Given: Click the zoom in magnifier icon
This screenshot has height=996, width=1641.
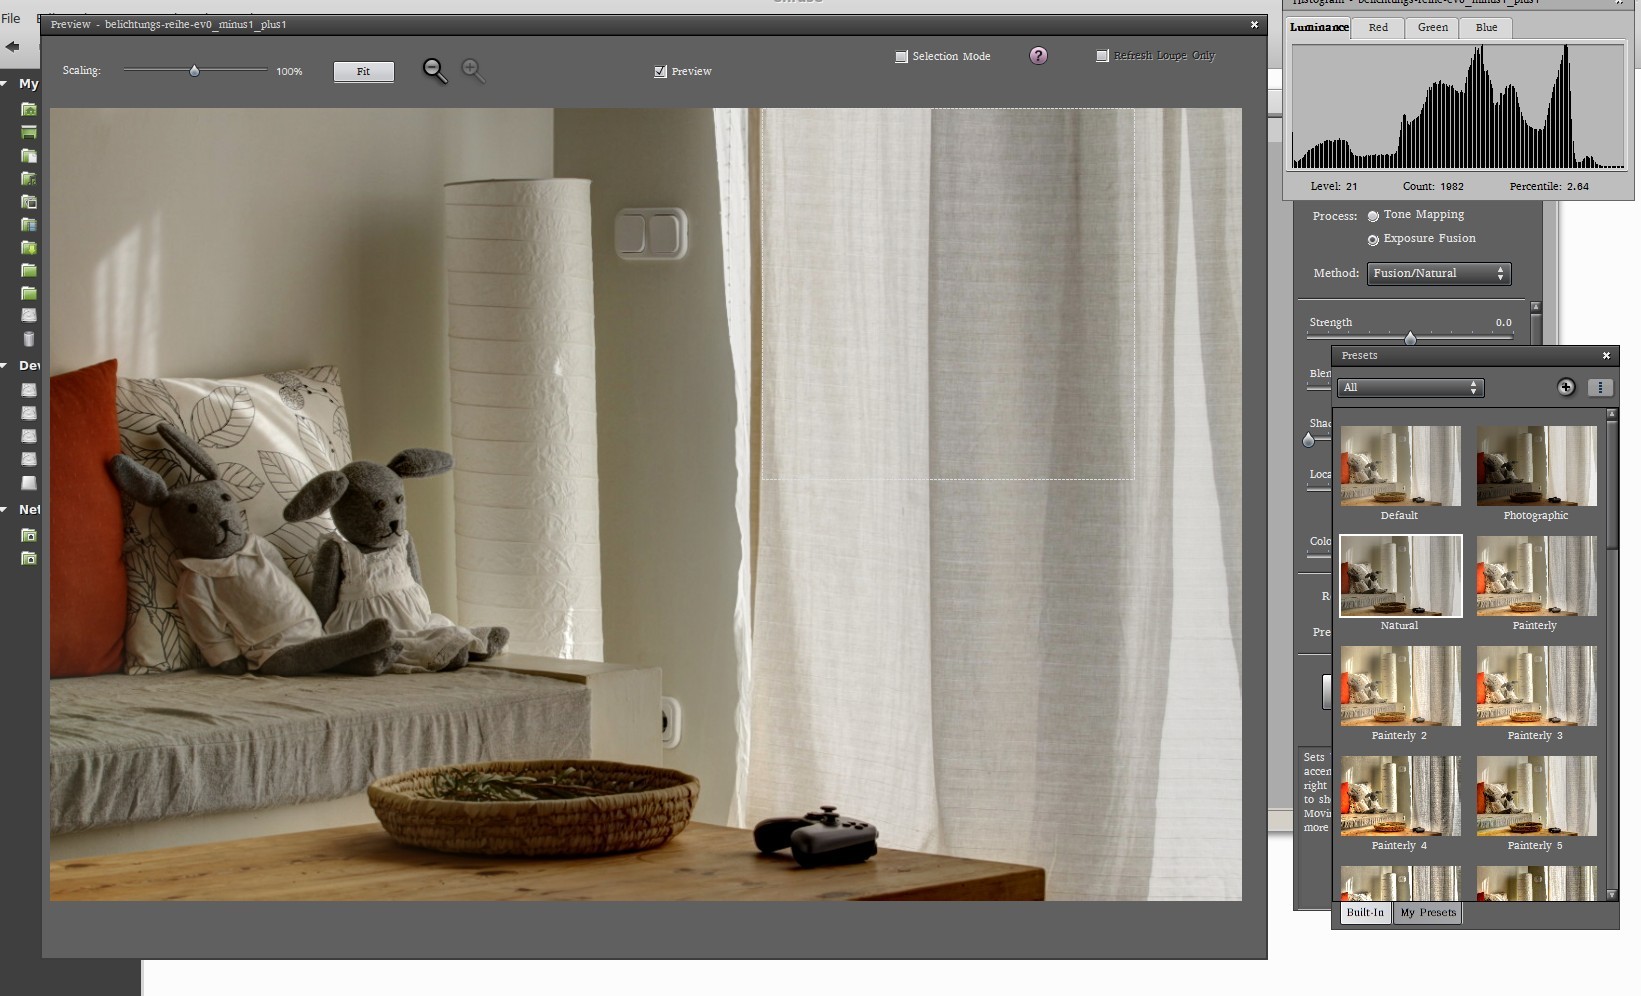Looking at the screenshot, I should (x=472, y=70).
